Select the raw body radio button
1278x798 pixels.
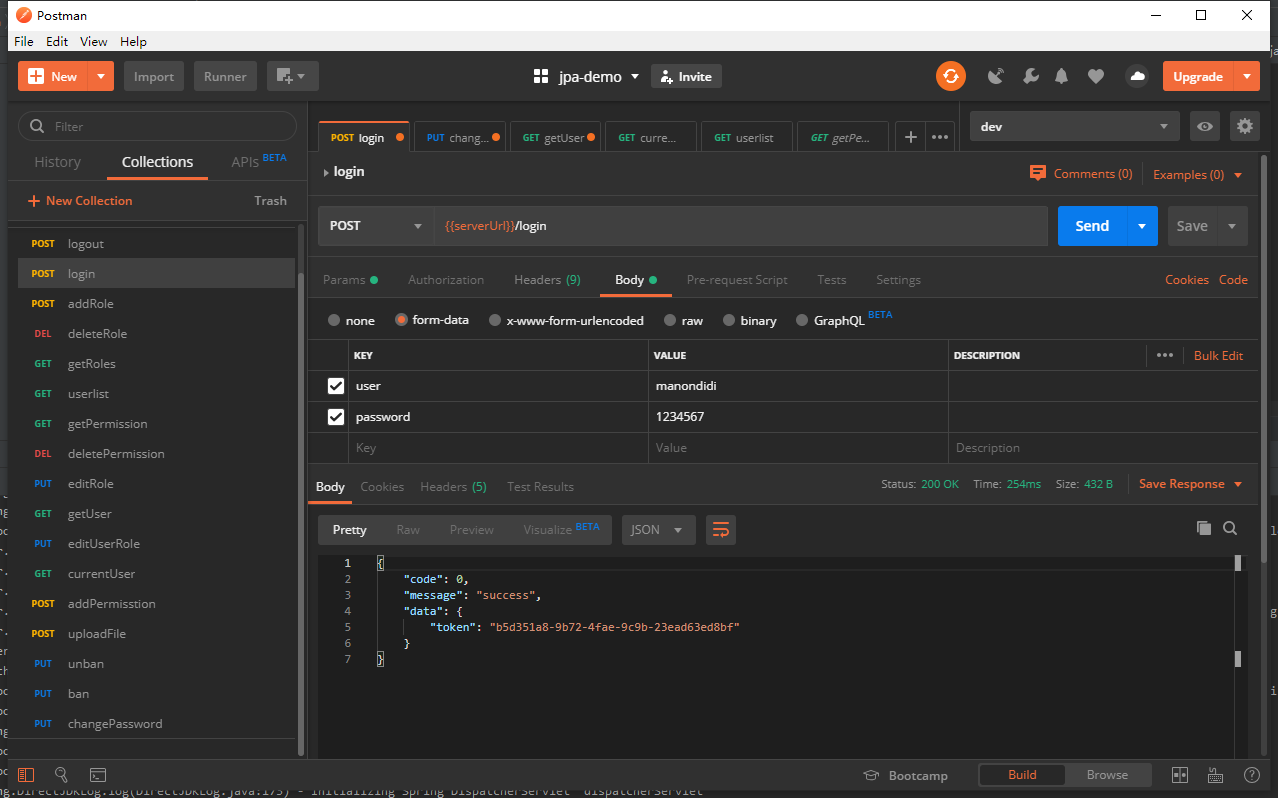(670, 320)
